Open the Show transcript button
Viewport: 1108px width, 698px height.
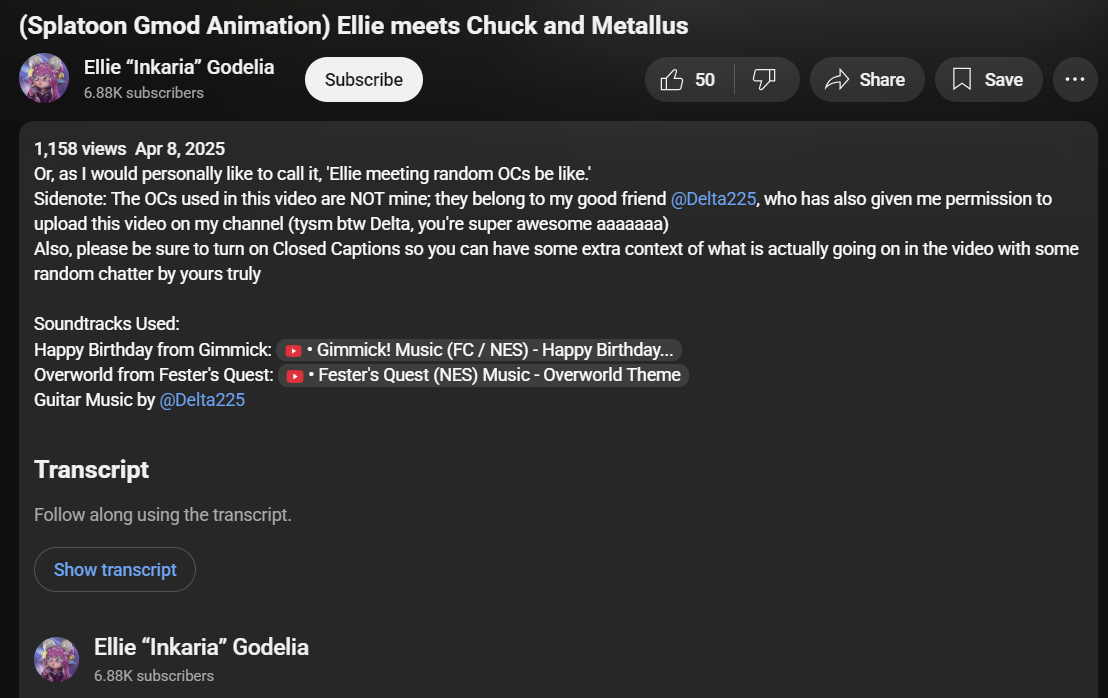click(115, 569)
